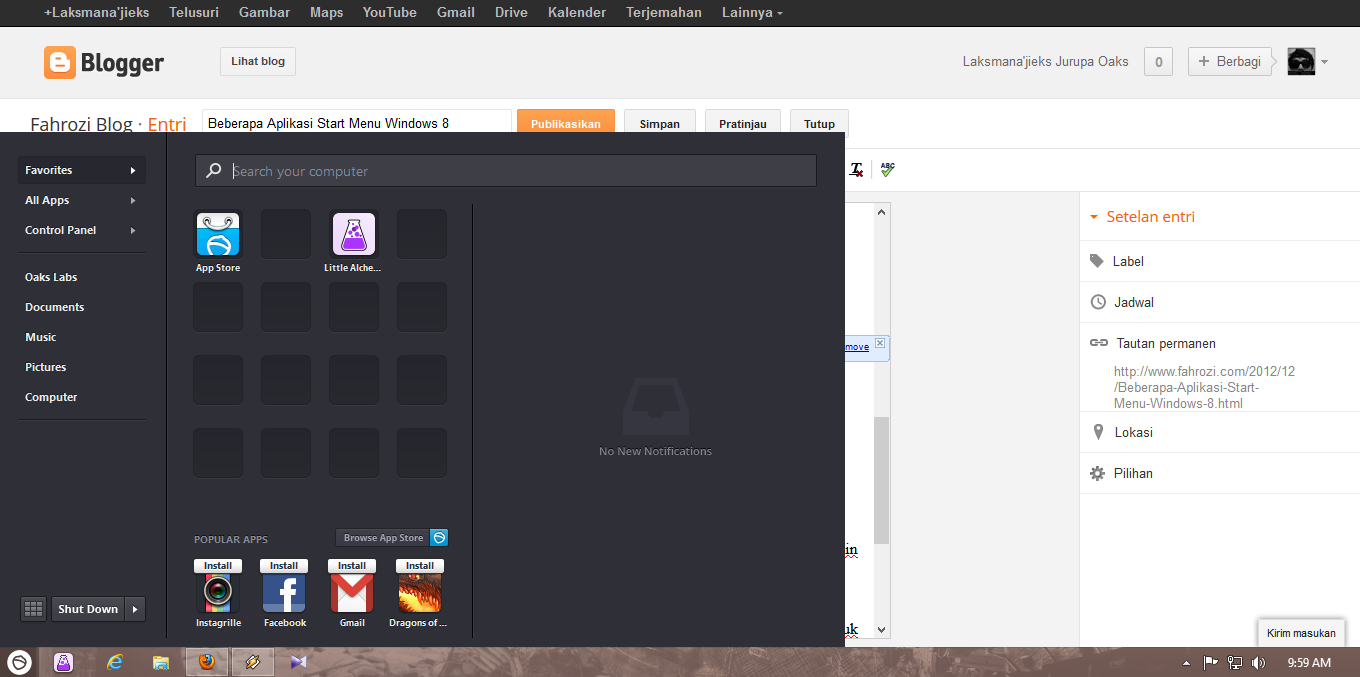Click Publikasikan to publish the post

coord(566,123)
